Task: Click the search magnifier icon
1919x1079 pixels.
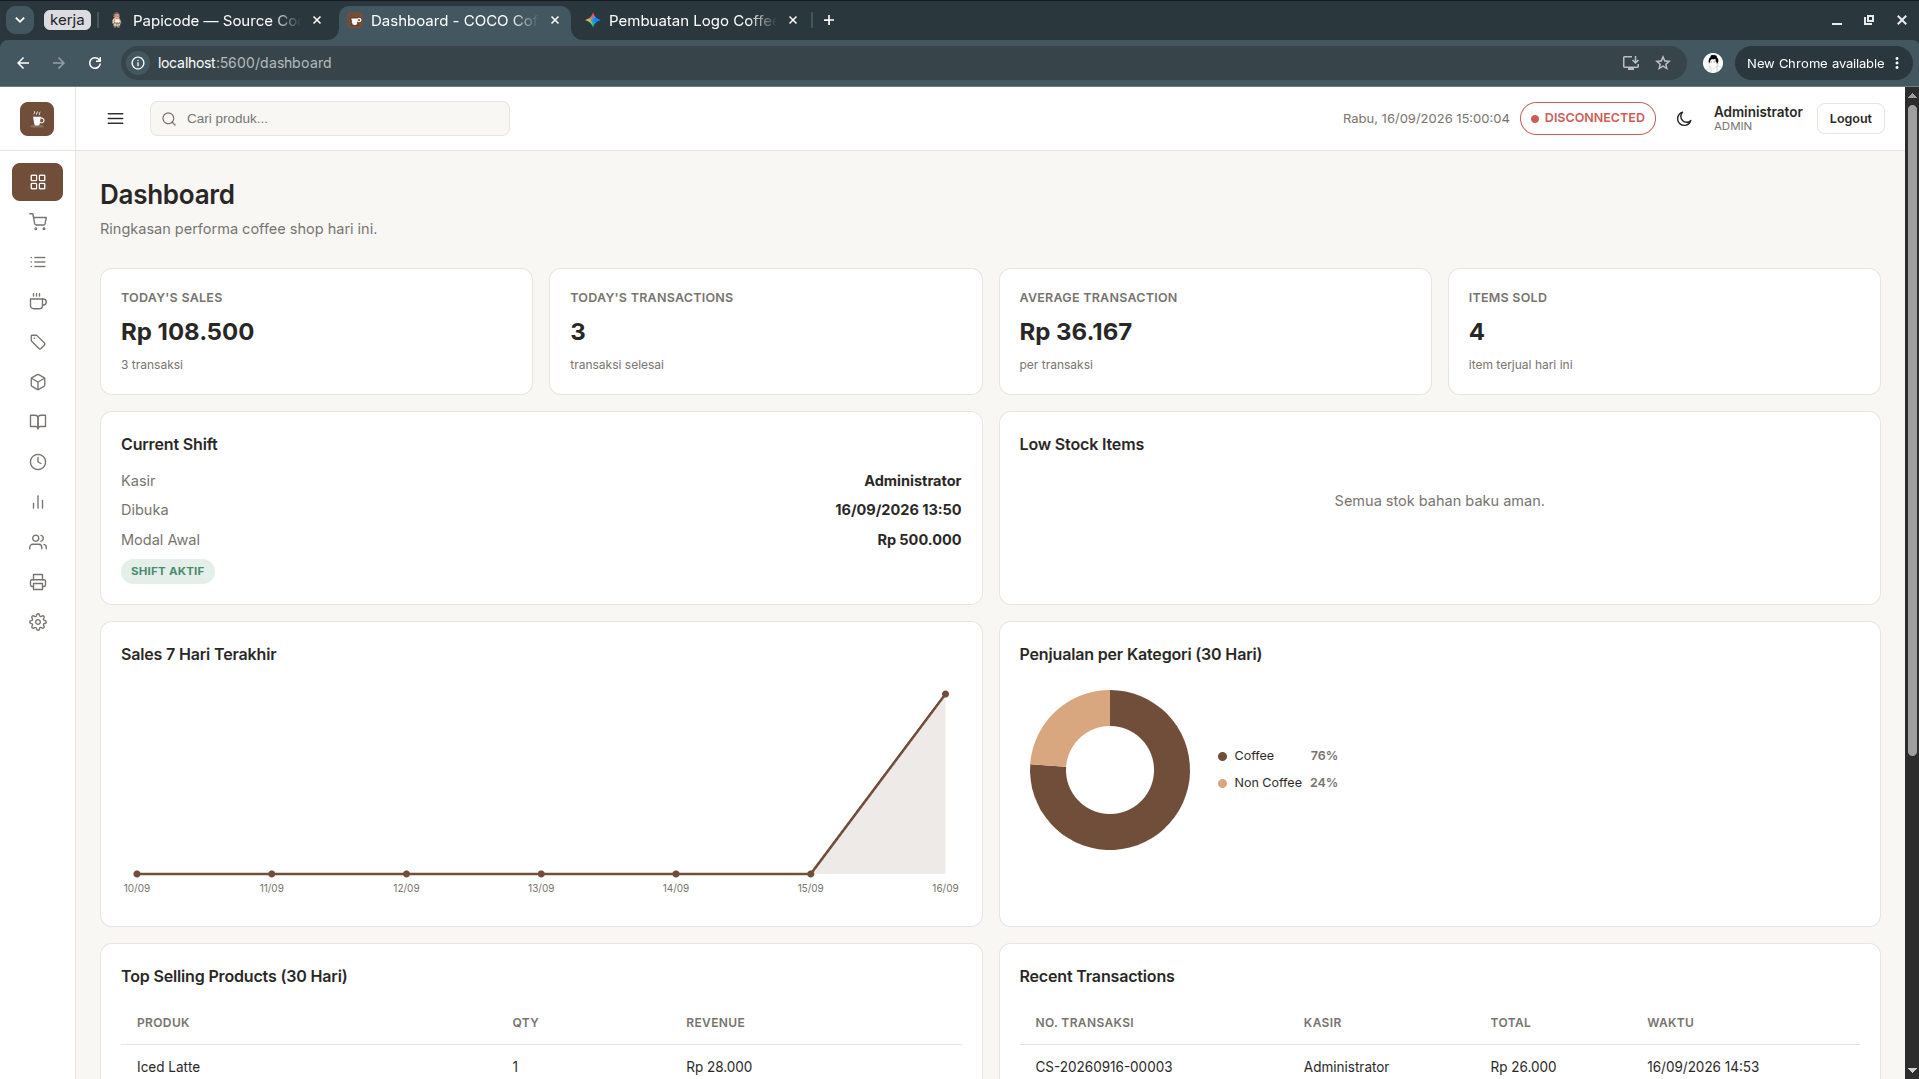Action: click(169, 119)
